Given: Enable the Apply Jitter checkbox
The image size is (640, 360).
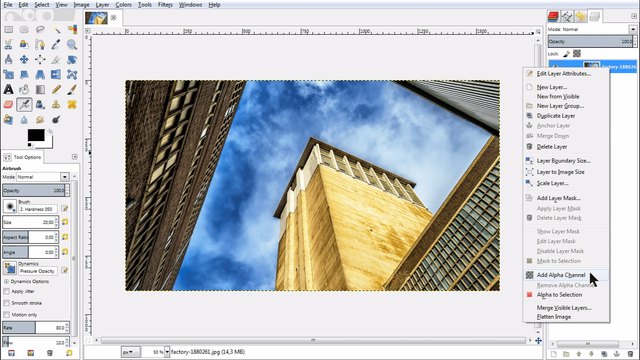Looking at the screenshot, I should pos(7,291).
